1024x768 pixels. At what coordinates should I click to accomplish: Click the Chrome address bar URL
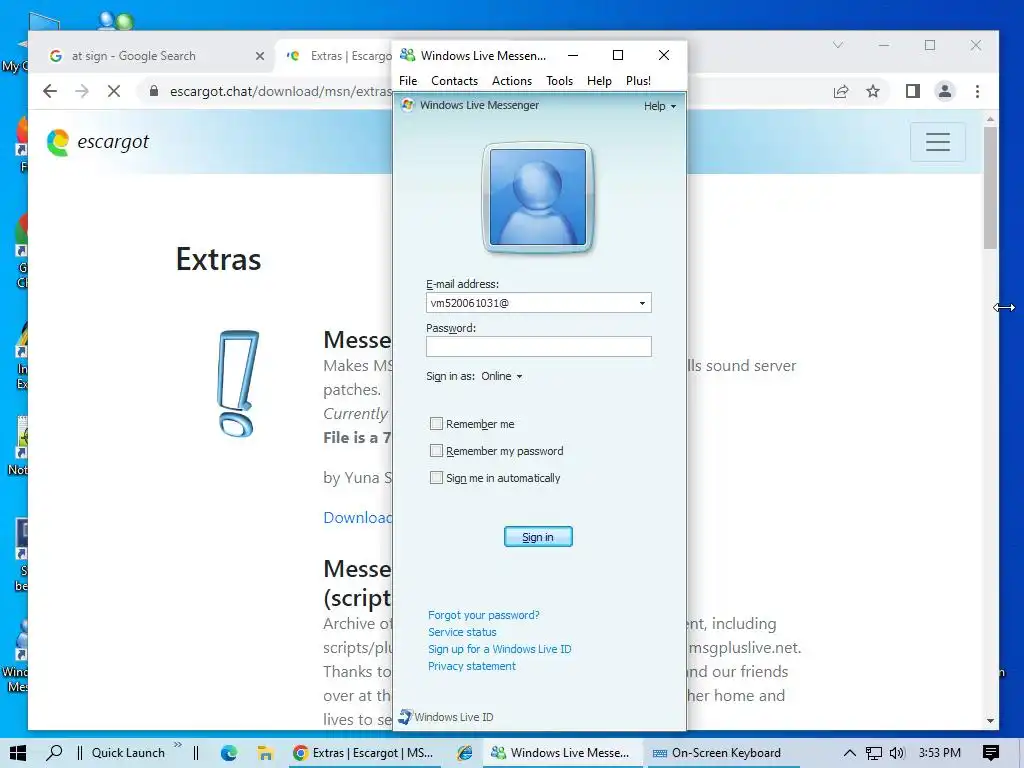pos(281,91)
